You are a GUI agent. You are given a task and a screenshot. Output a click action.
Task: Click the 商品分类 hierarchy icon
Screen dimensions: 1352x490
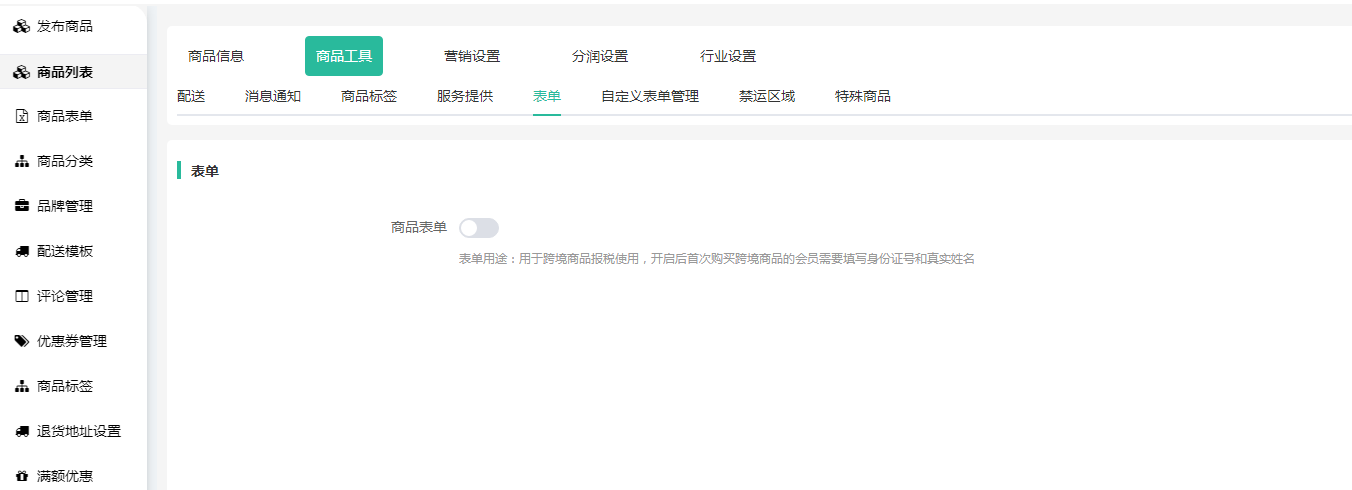coord(22,162)
